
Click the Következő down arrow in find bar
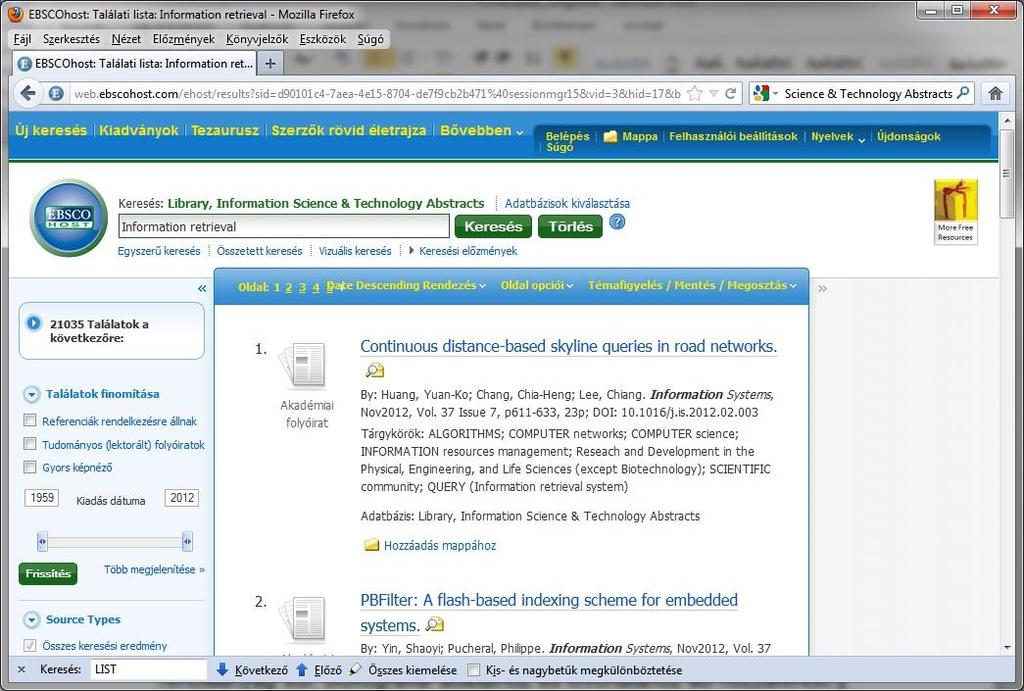point(222,669)
